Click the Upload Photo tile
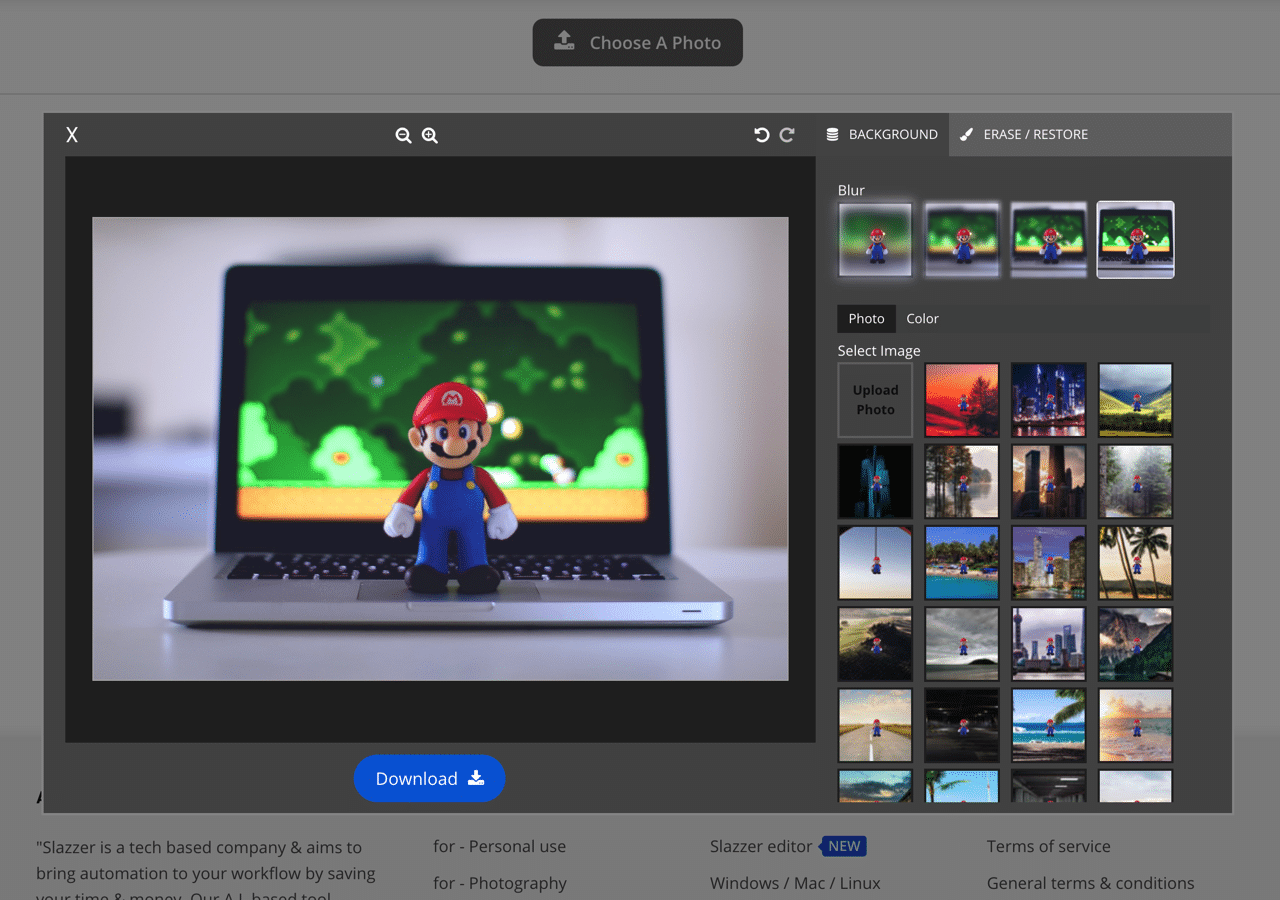 click(x=875, y=400)
